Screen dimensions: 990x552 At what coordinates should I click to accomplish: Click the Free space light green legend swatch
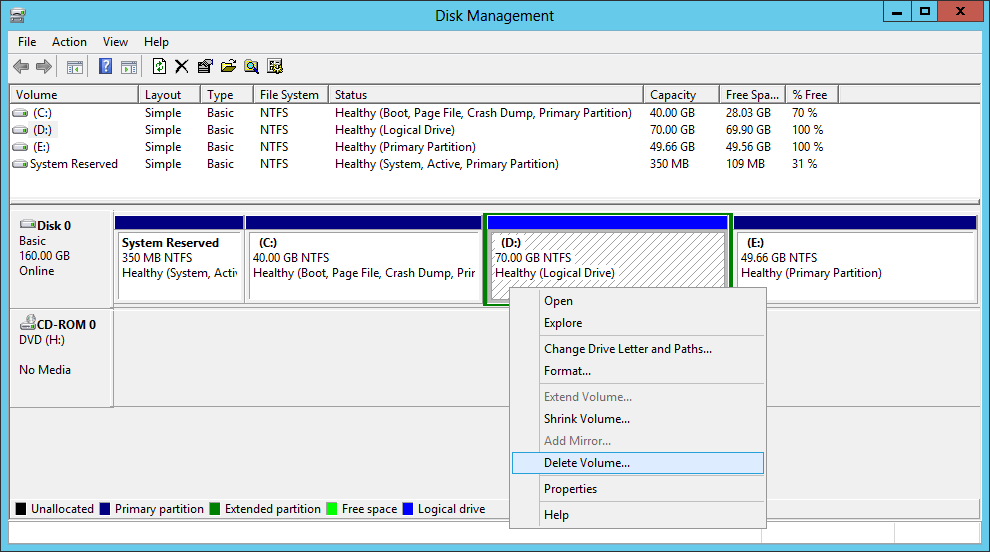331,509
